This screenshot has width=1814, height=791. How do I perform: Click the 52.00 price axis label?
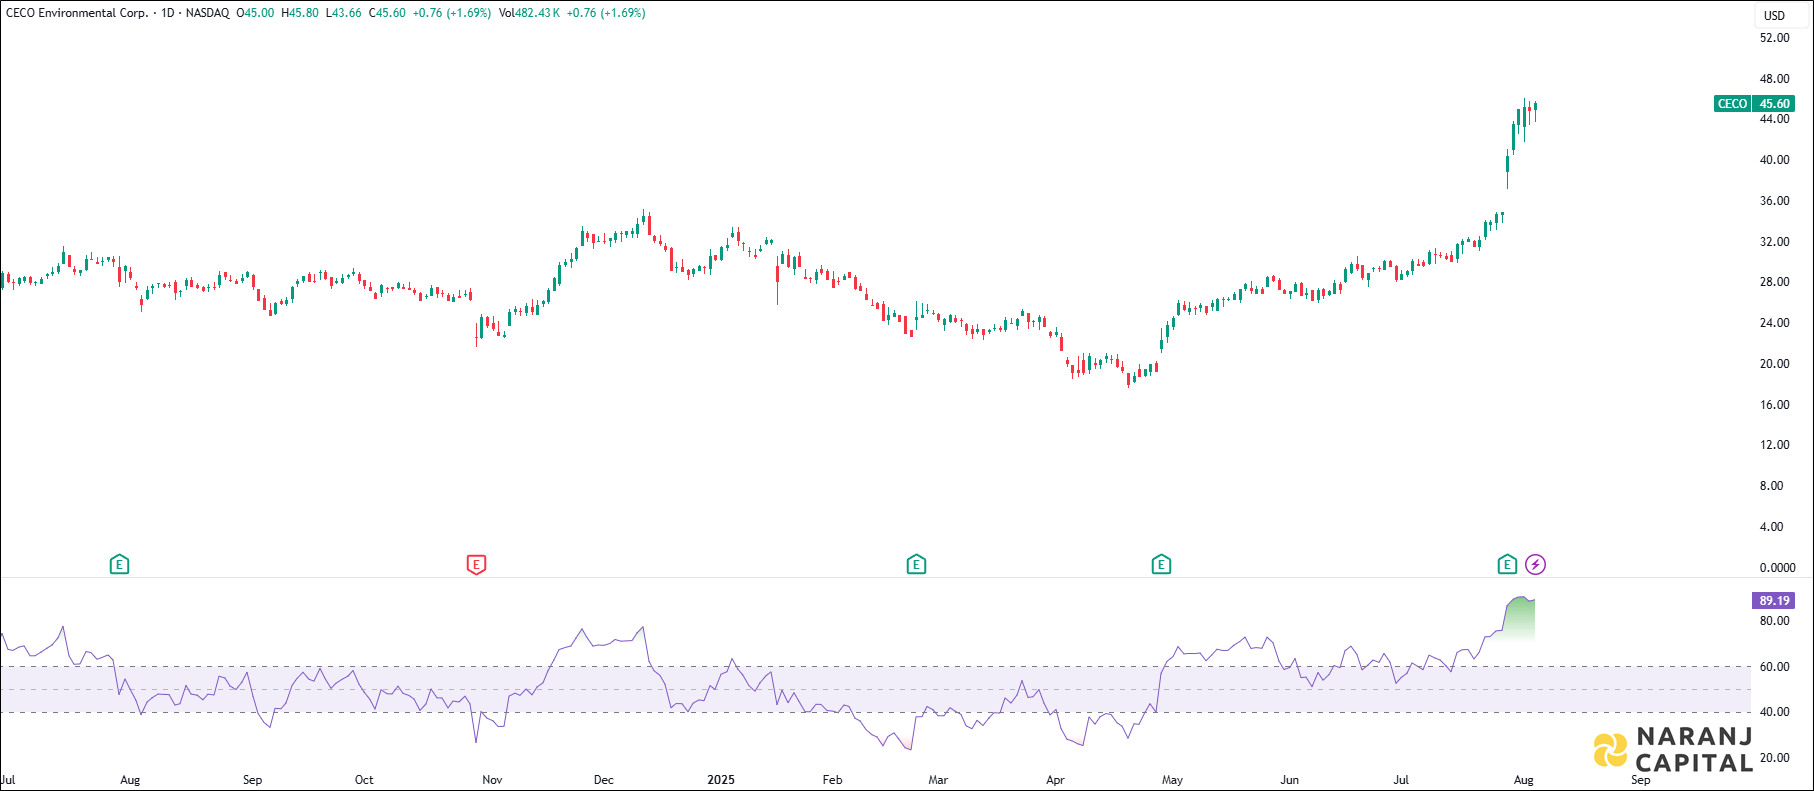(x=1775, y=38)
